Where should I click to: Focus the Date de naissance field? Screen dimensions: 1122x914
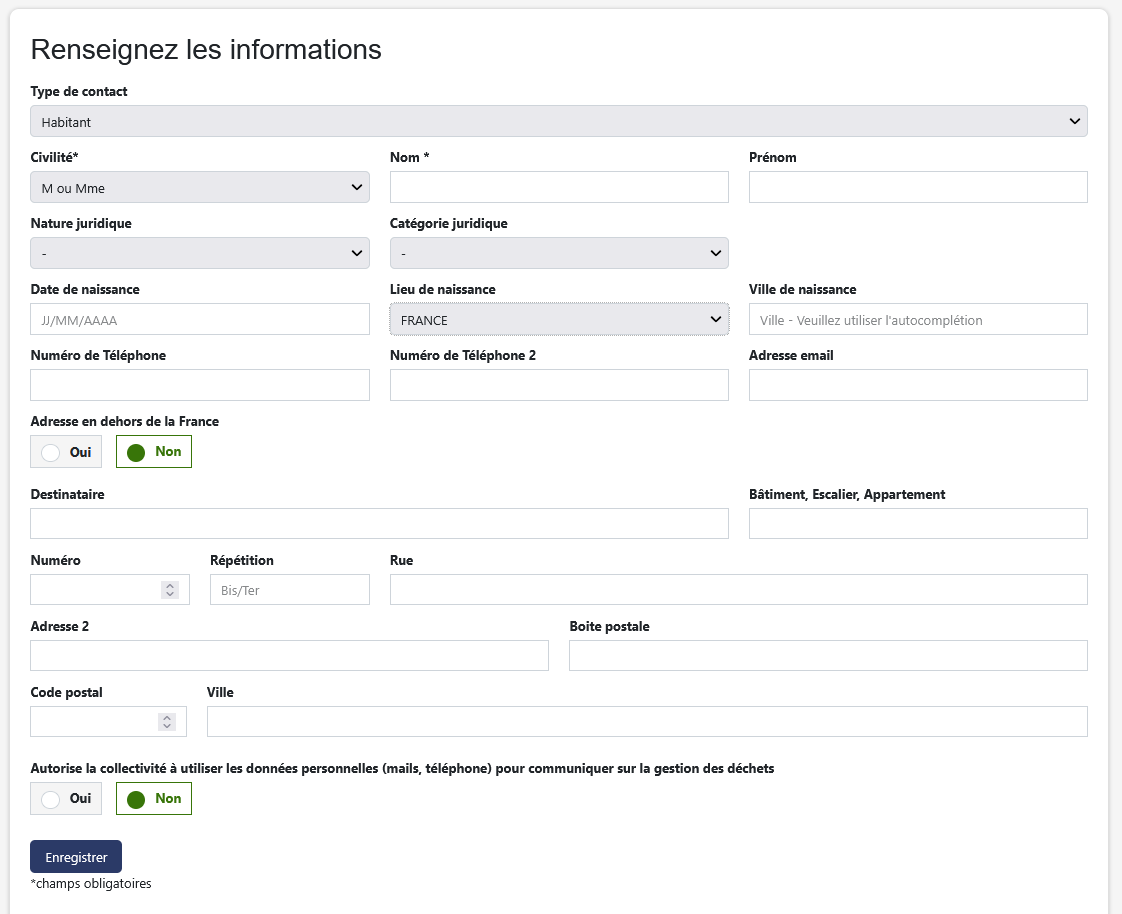tap(200, 319)
